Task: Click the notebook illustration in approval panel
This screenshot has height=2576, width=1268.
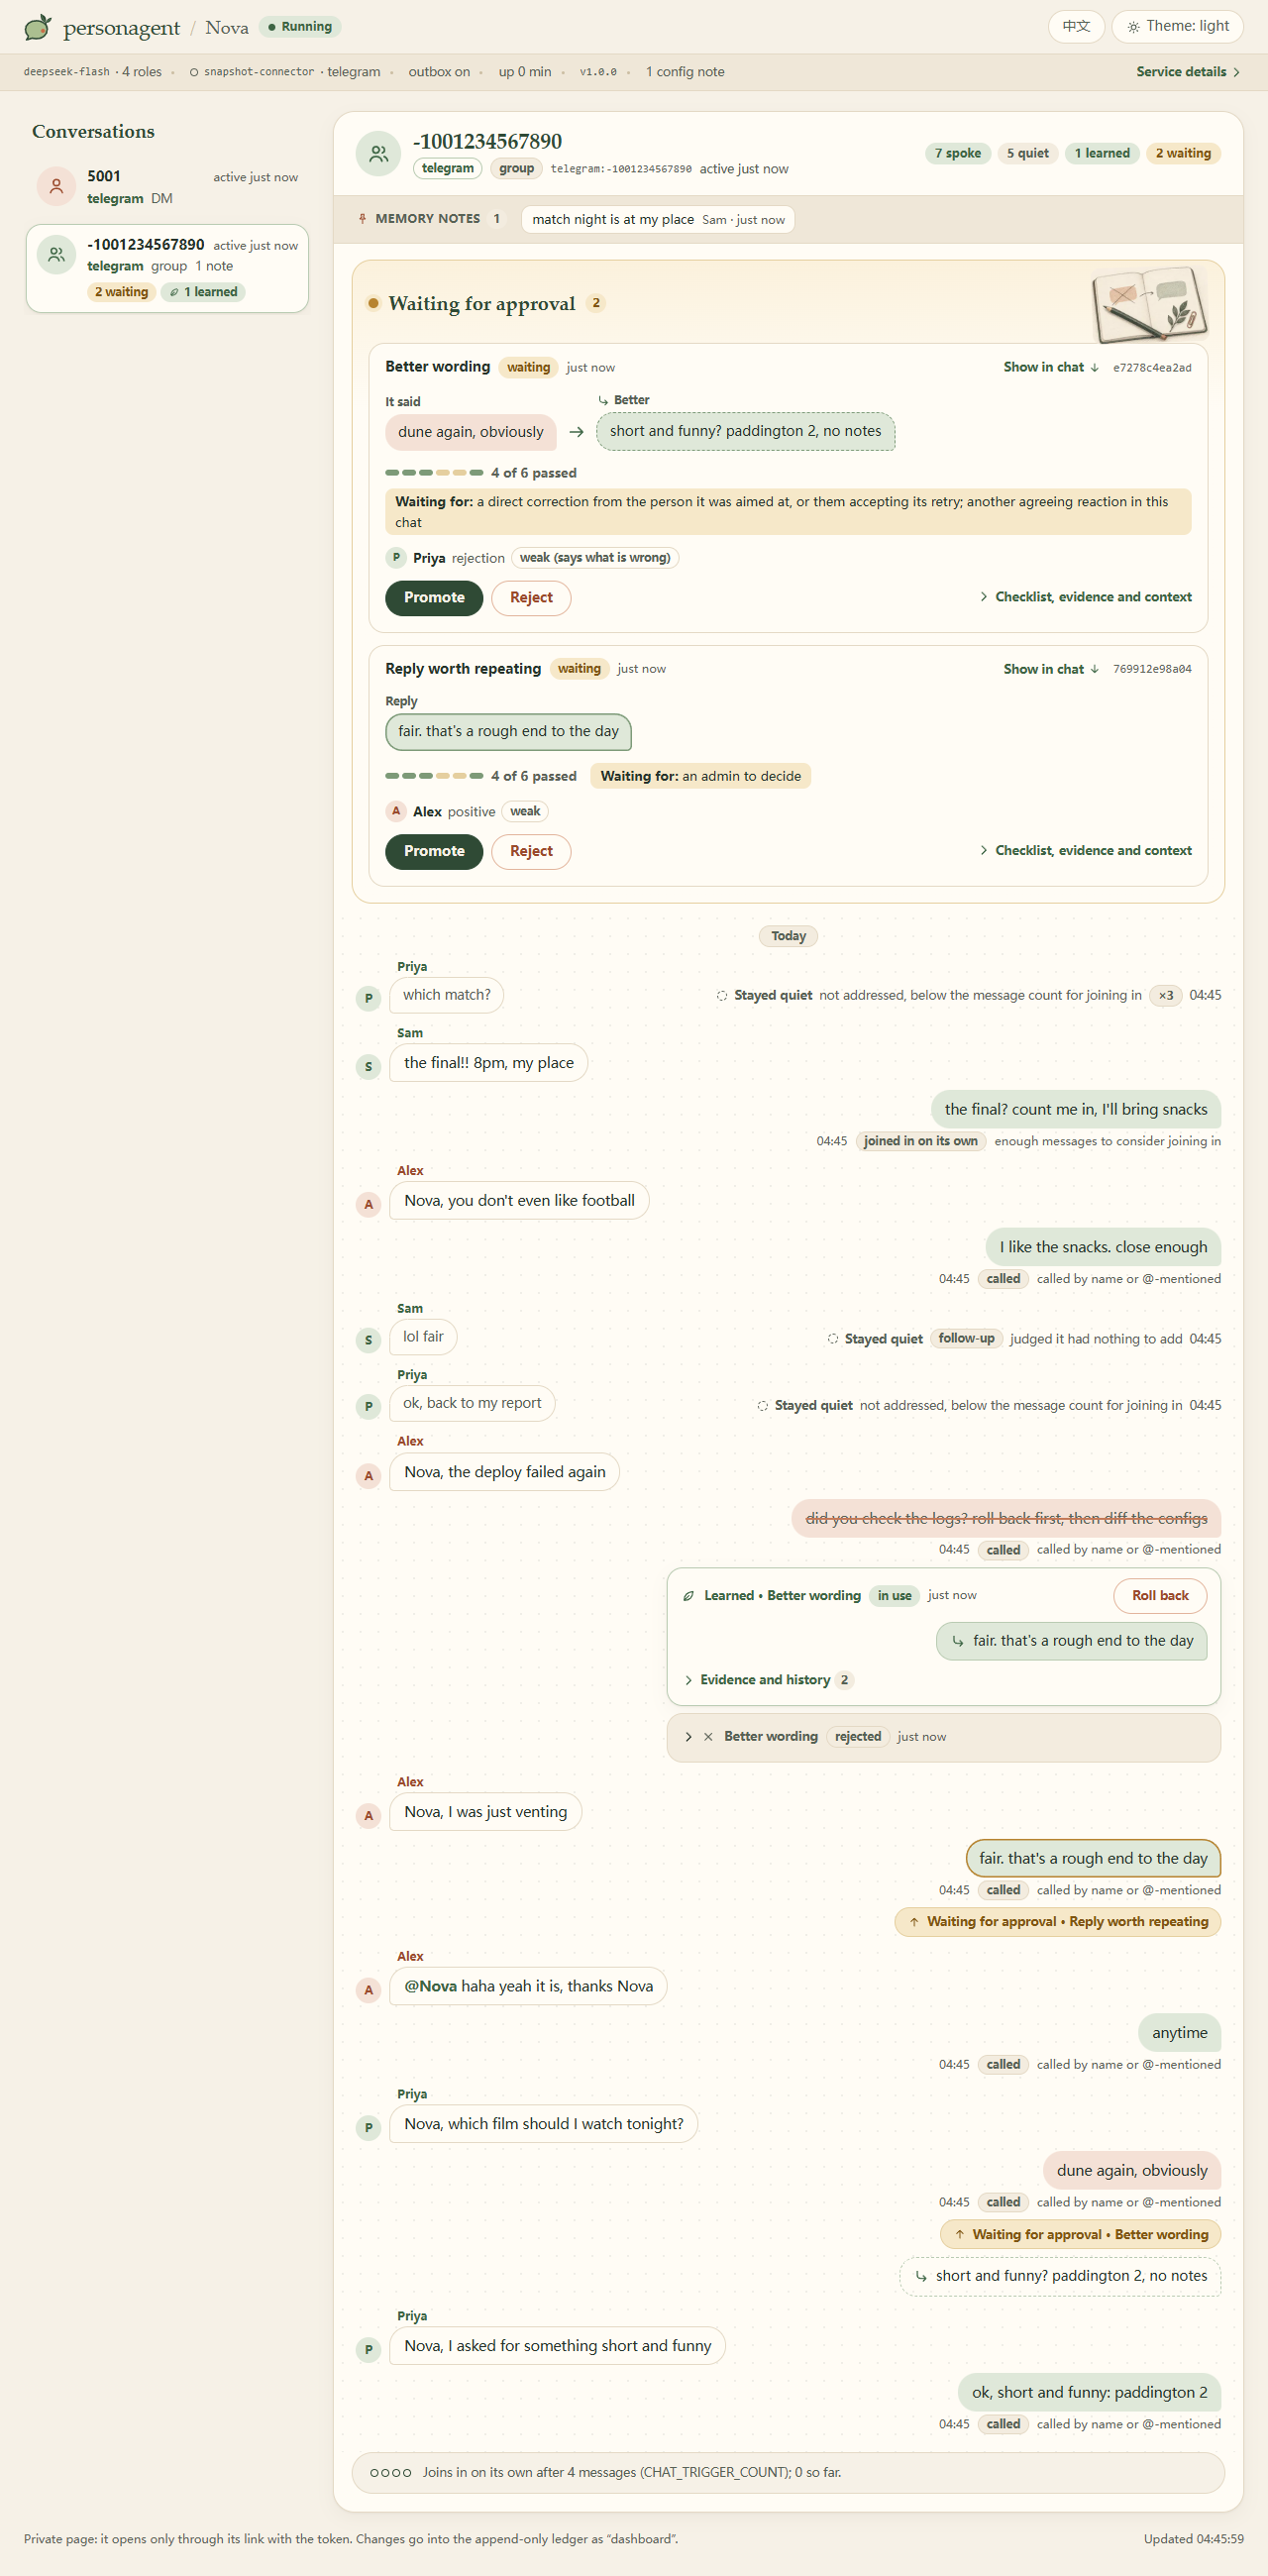Action: pos(1149,305)
